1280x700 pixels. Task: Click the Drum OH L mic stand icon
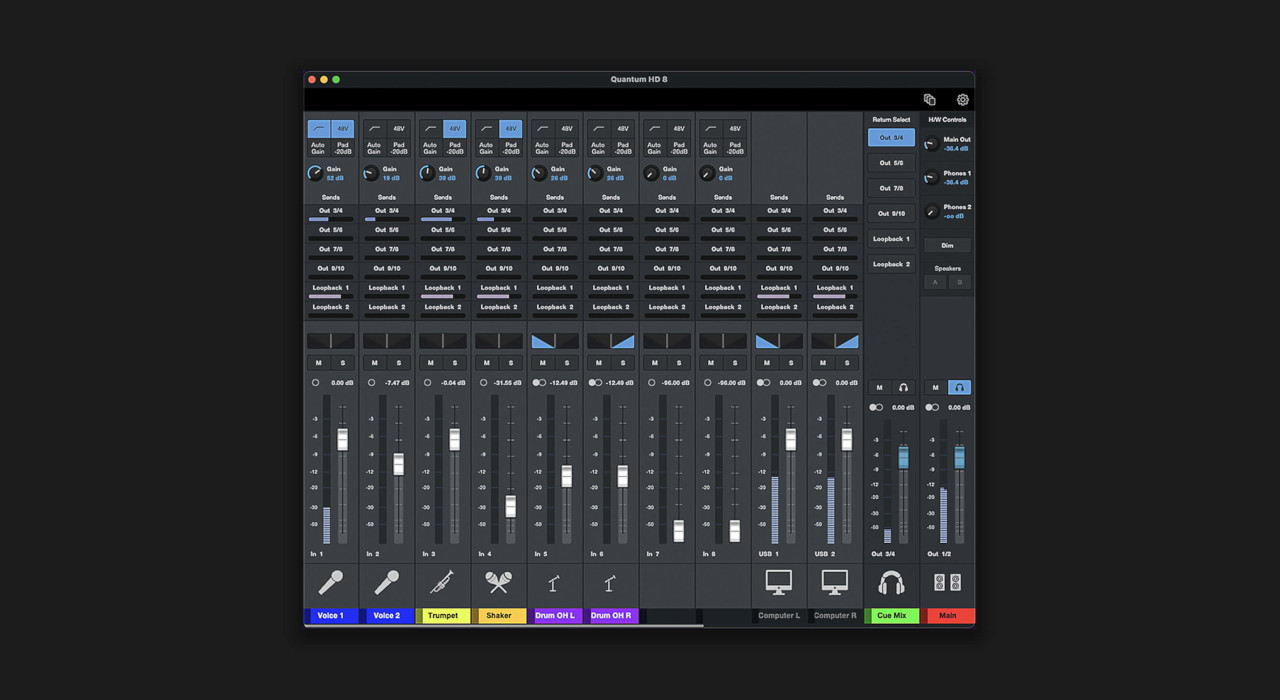[553, 583]
